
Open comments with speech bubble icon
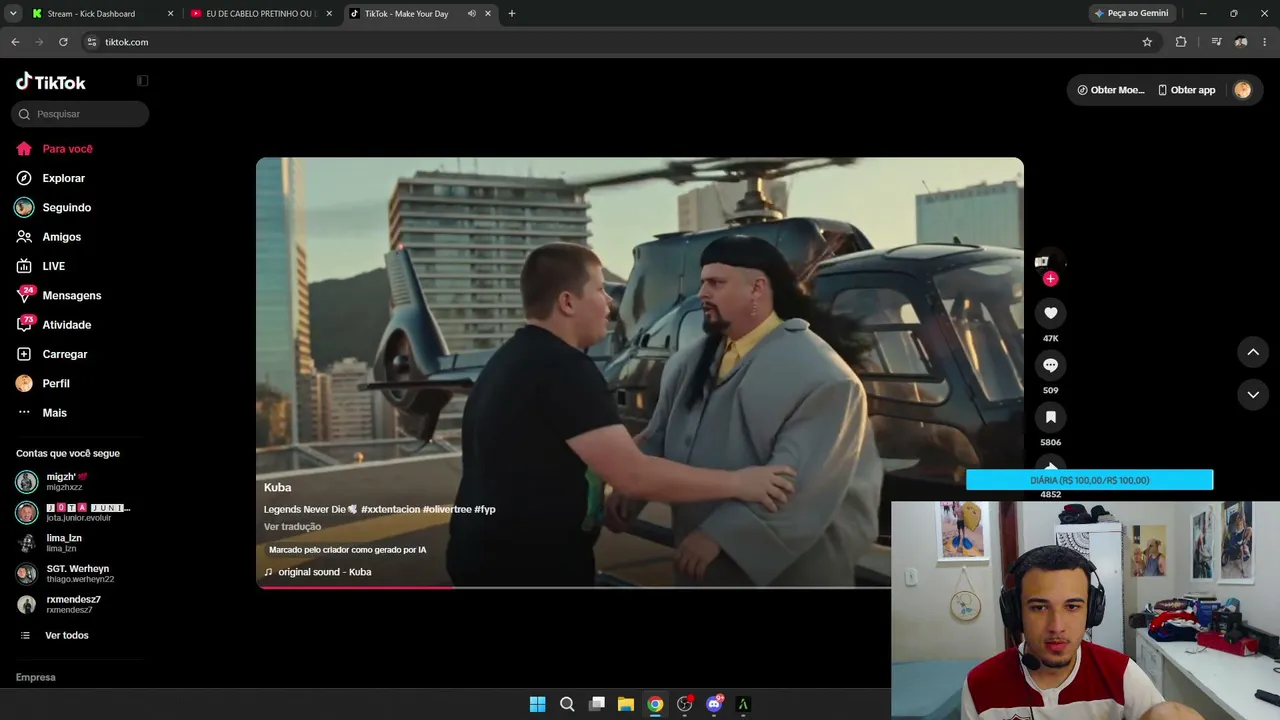click(1050, 365)
